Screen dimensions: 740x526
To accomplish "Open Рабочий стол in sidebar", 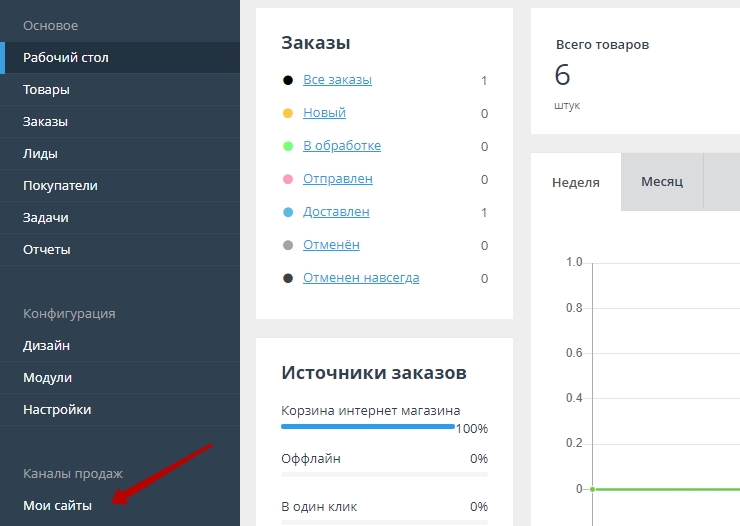I will click(66, 58).
